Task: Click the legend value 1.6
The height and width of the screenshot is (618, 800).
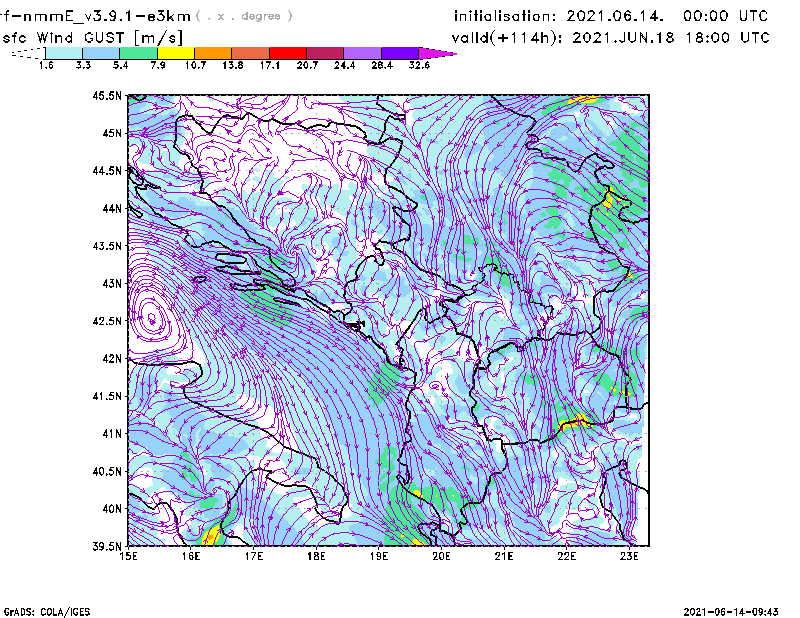Action: [46, 65]
